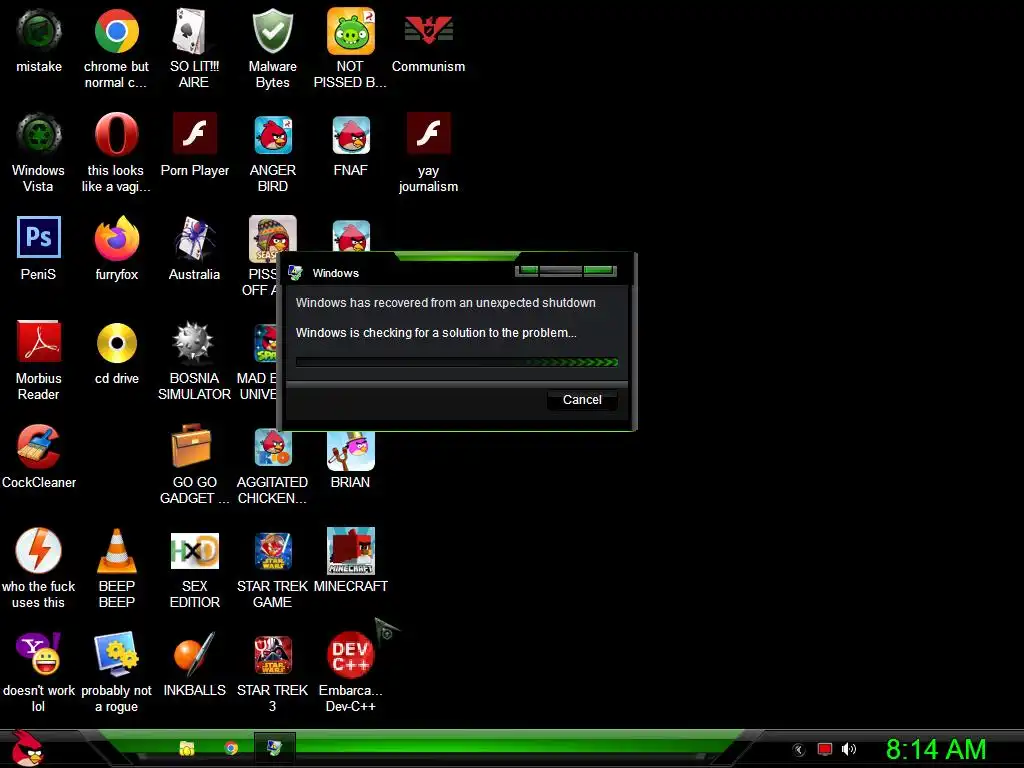
Task: Open the Embarcadero Dev-C++ icon
Action: (351, 654)
